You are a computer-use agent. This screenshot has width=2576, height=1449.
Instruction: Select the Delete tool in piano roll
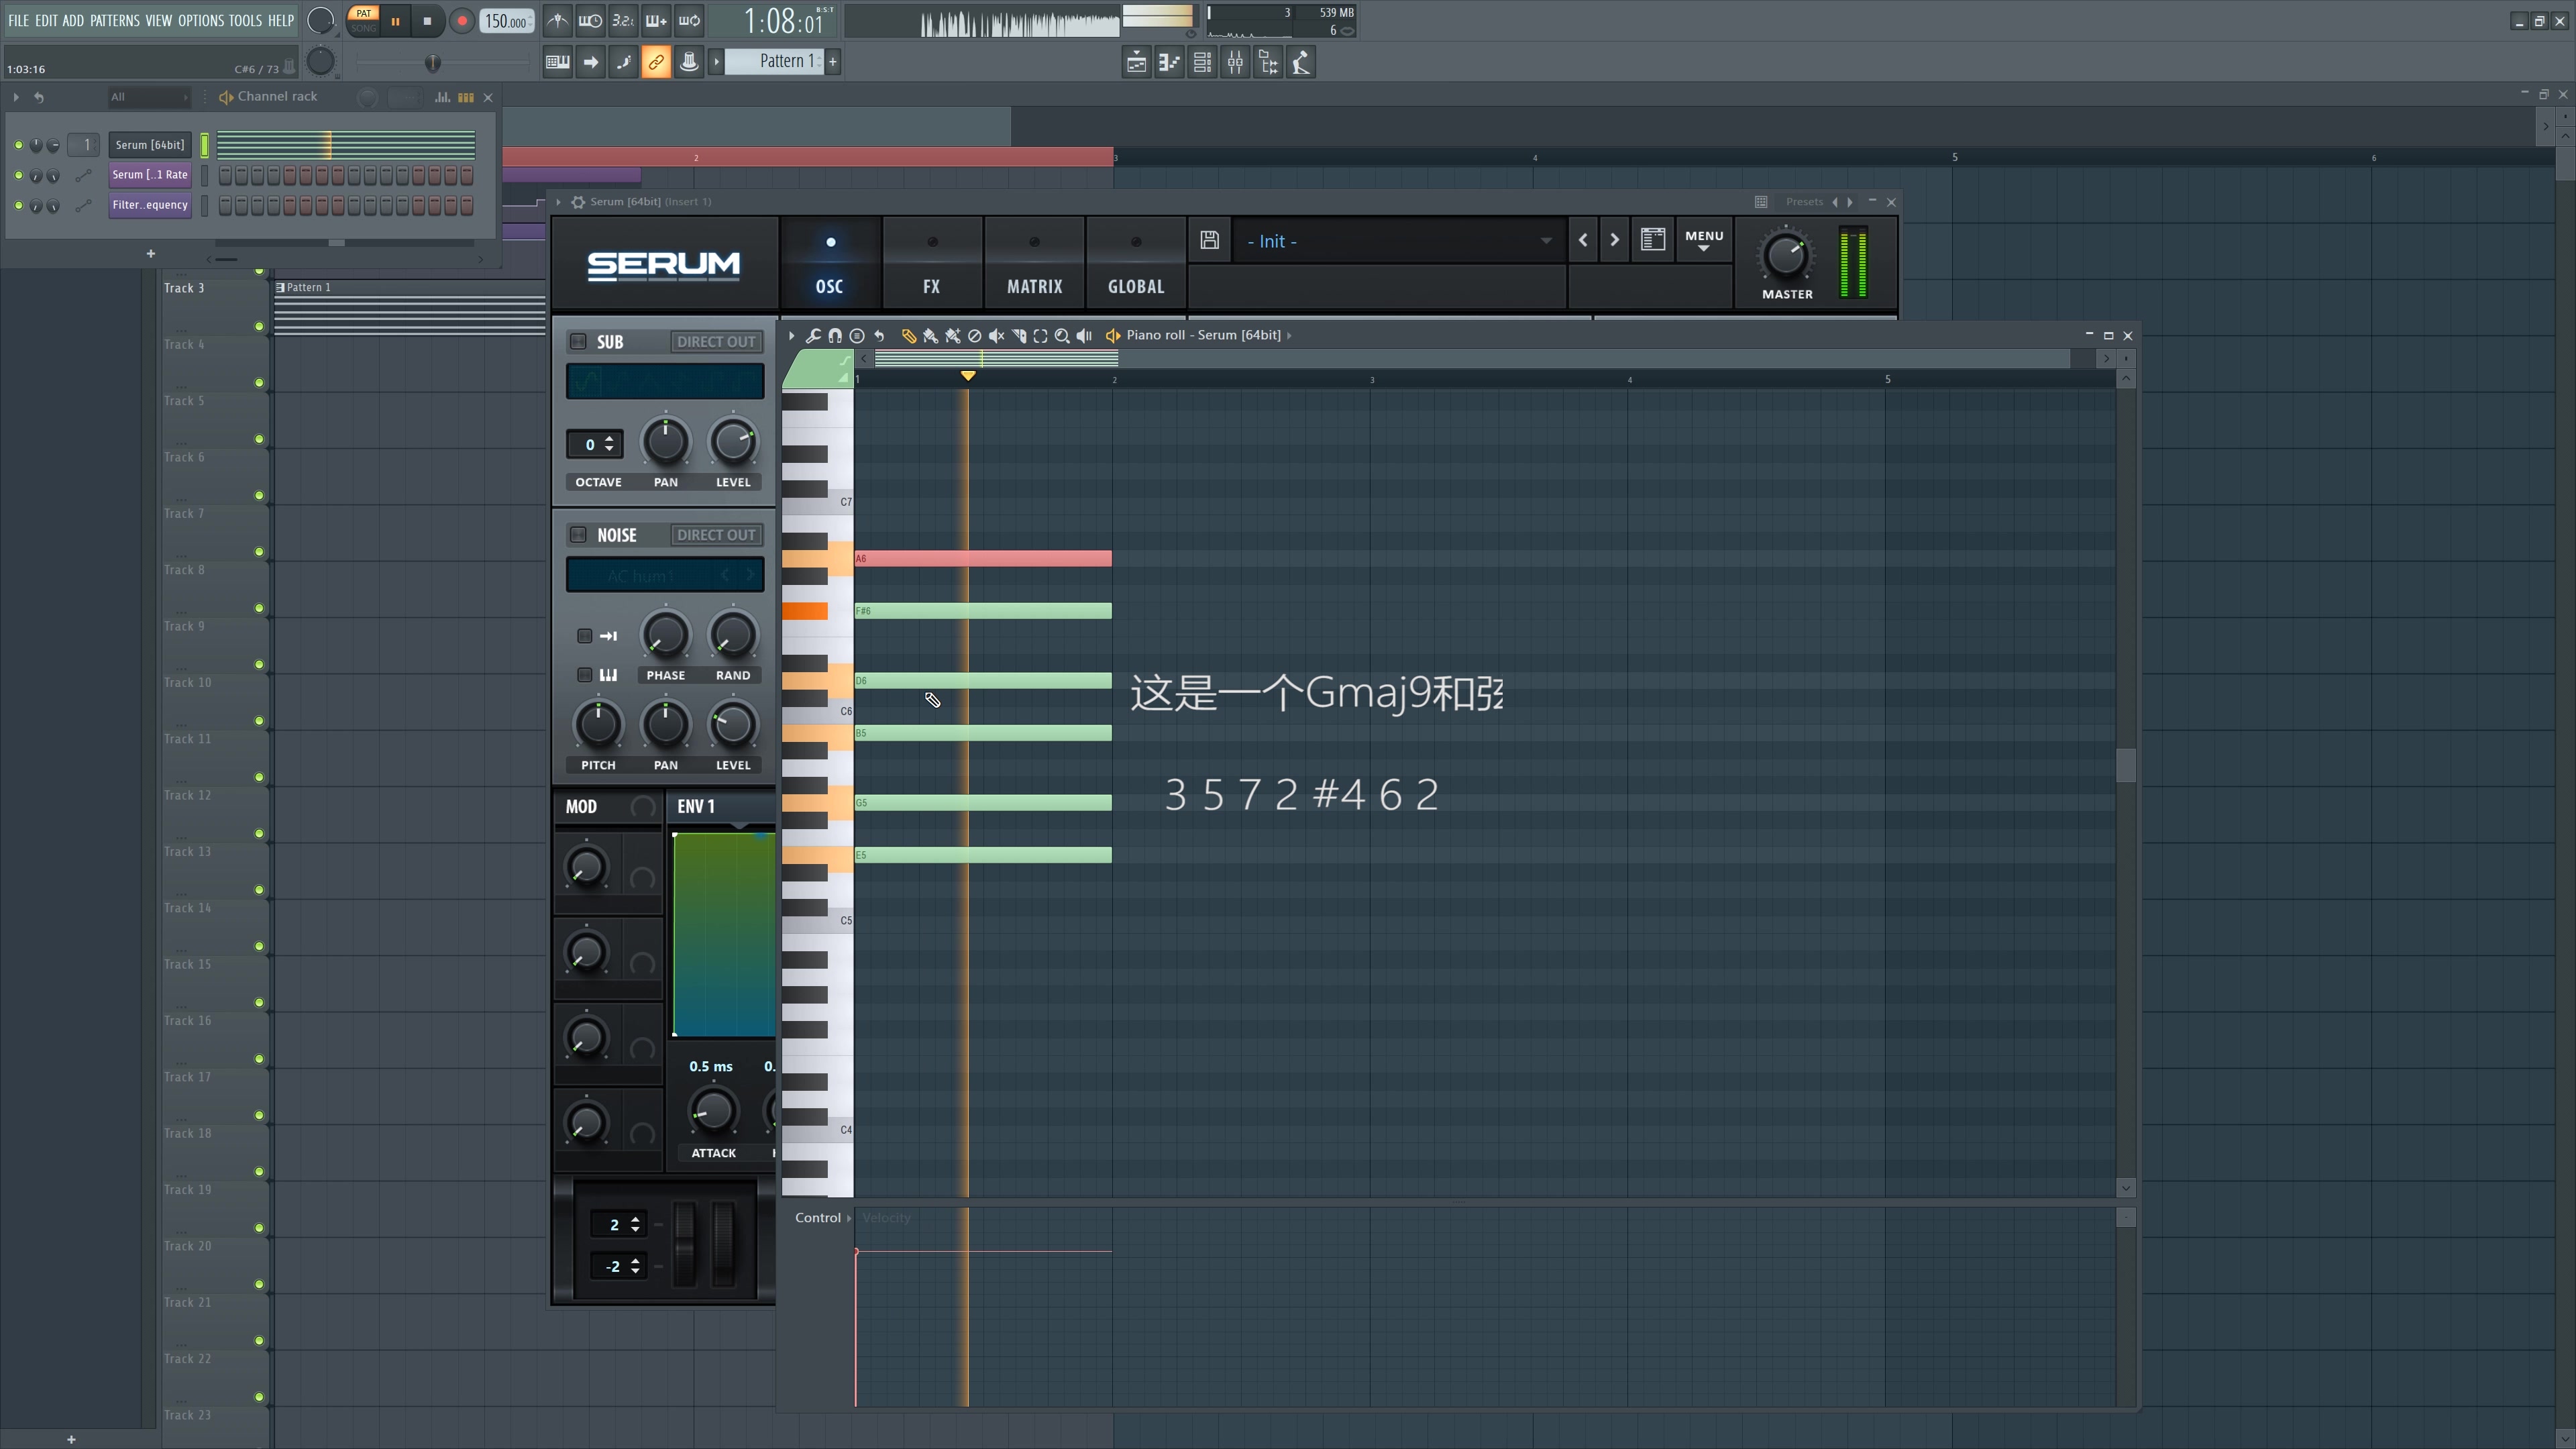tap(974, 336)
